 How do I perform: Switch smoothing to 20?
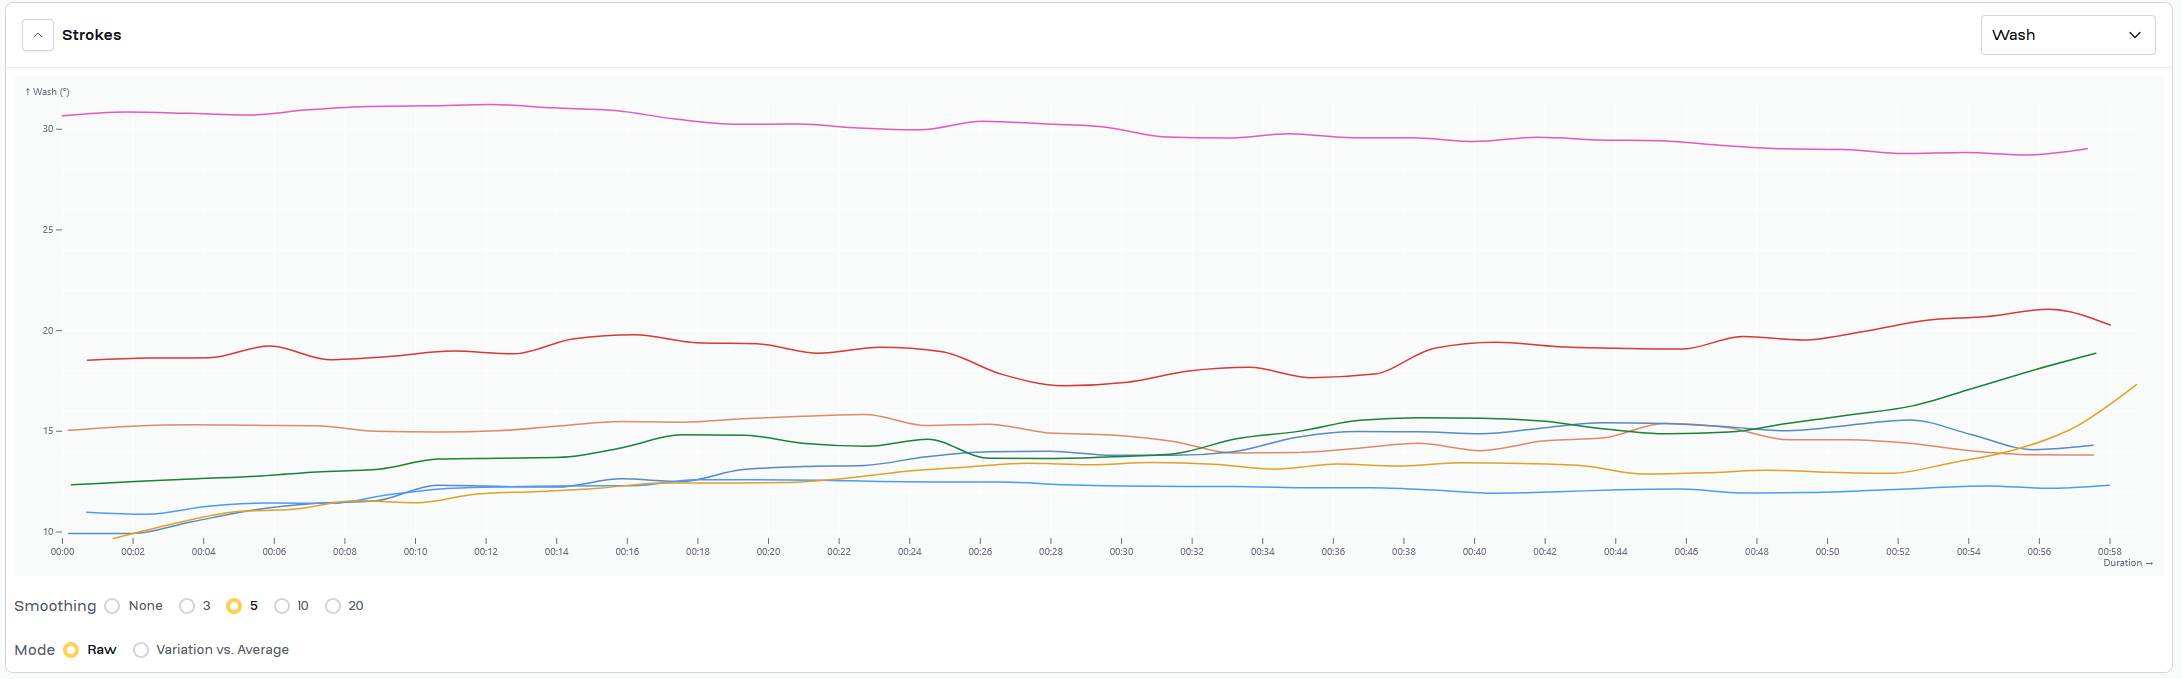pyautogui.click(x=333, y=606)
